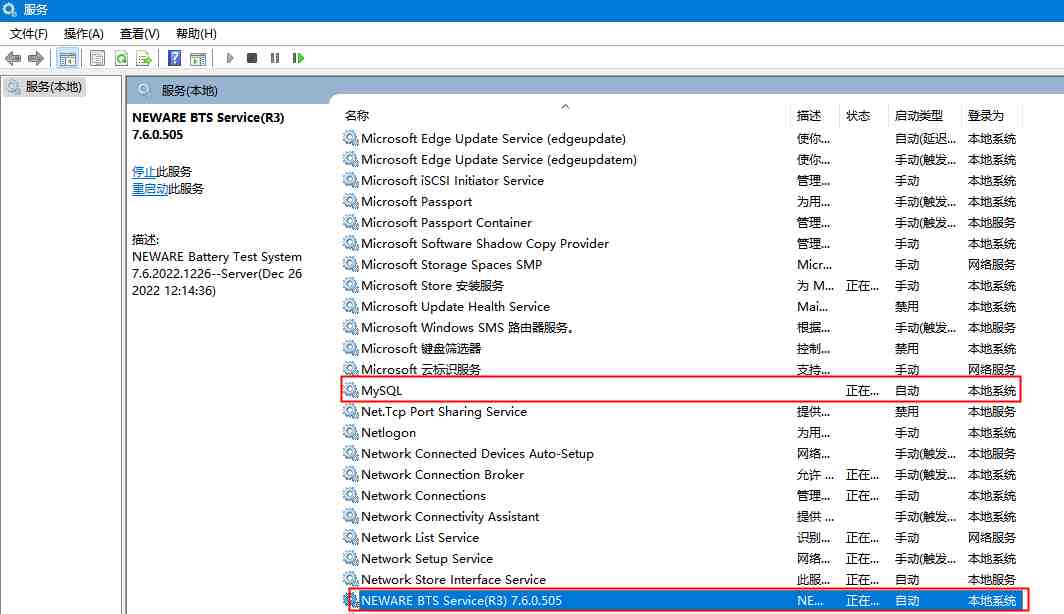Click the 重启动 link to restart service

149,189
